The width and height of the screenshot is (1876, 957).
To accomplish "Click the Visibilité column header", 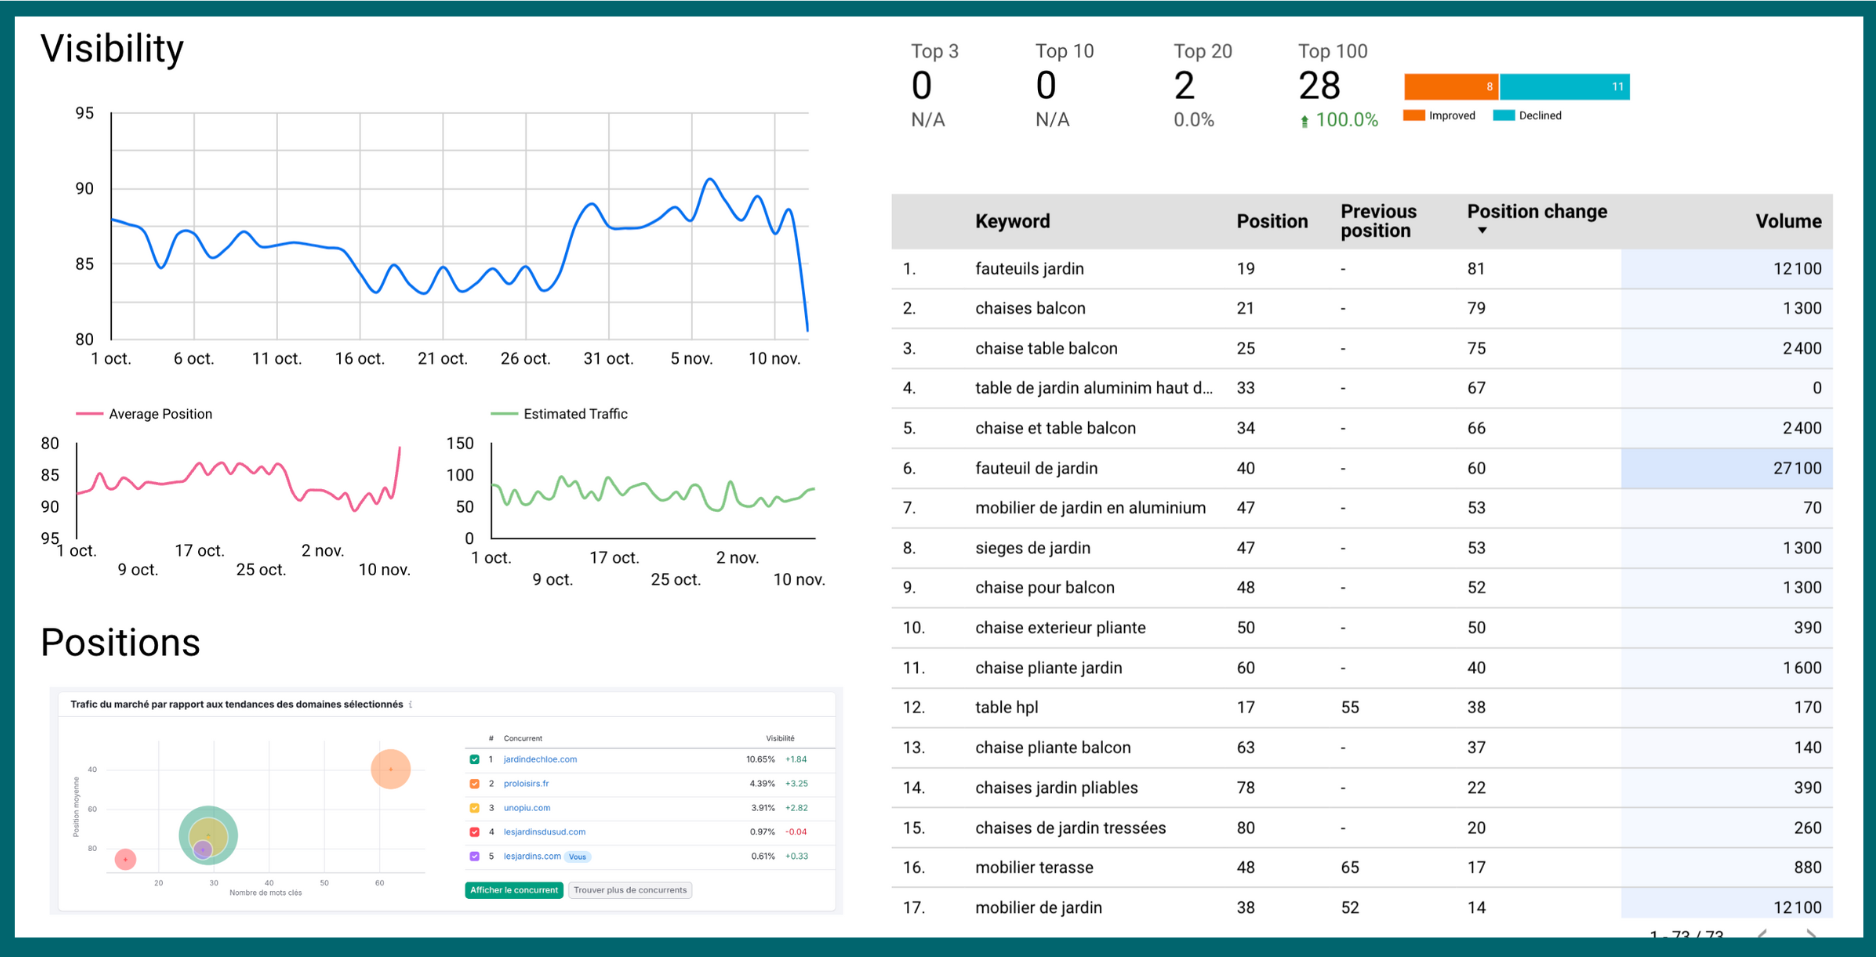I will point(780,739).
